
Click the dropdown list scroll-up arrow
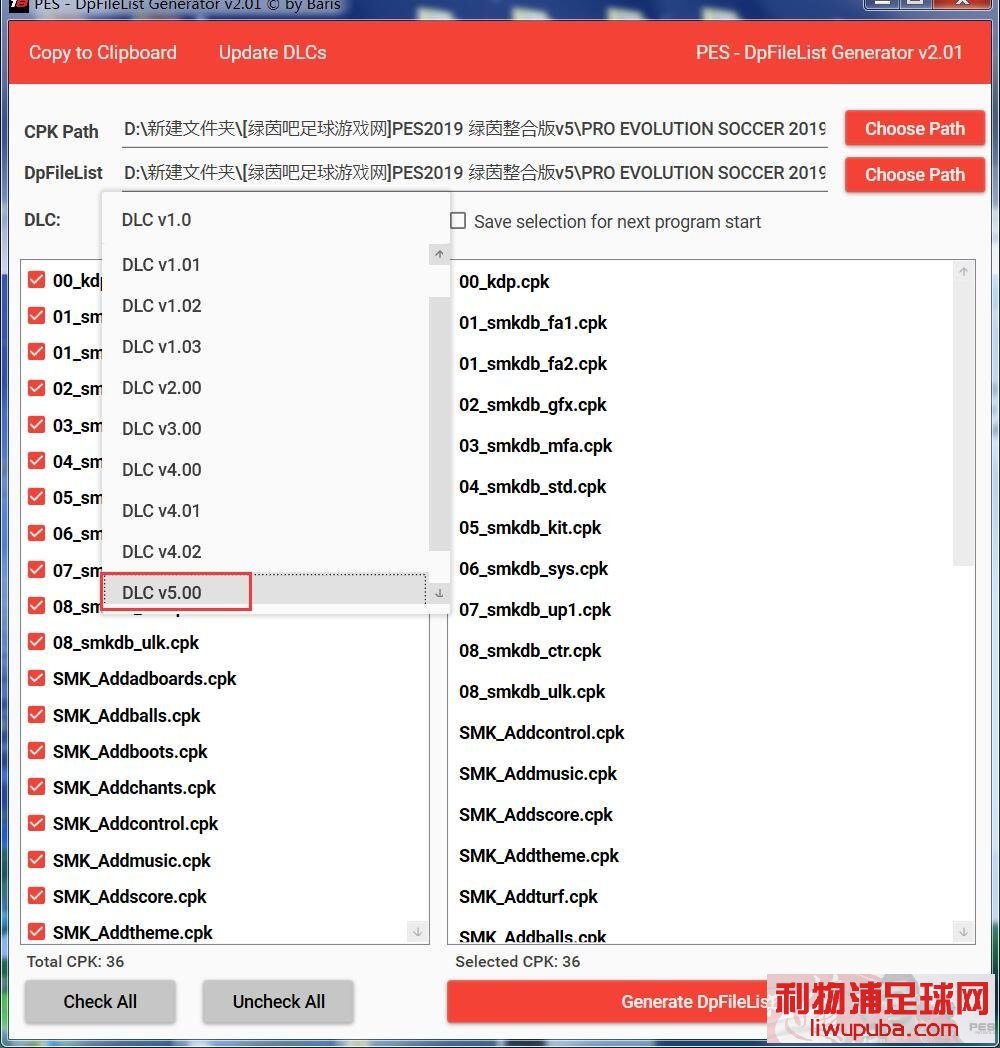coord(439,254)
